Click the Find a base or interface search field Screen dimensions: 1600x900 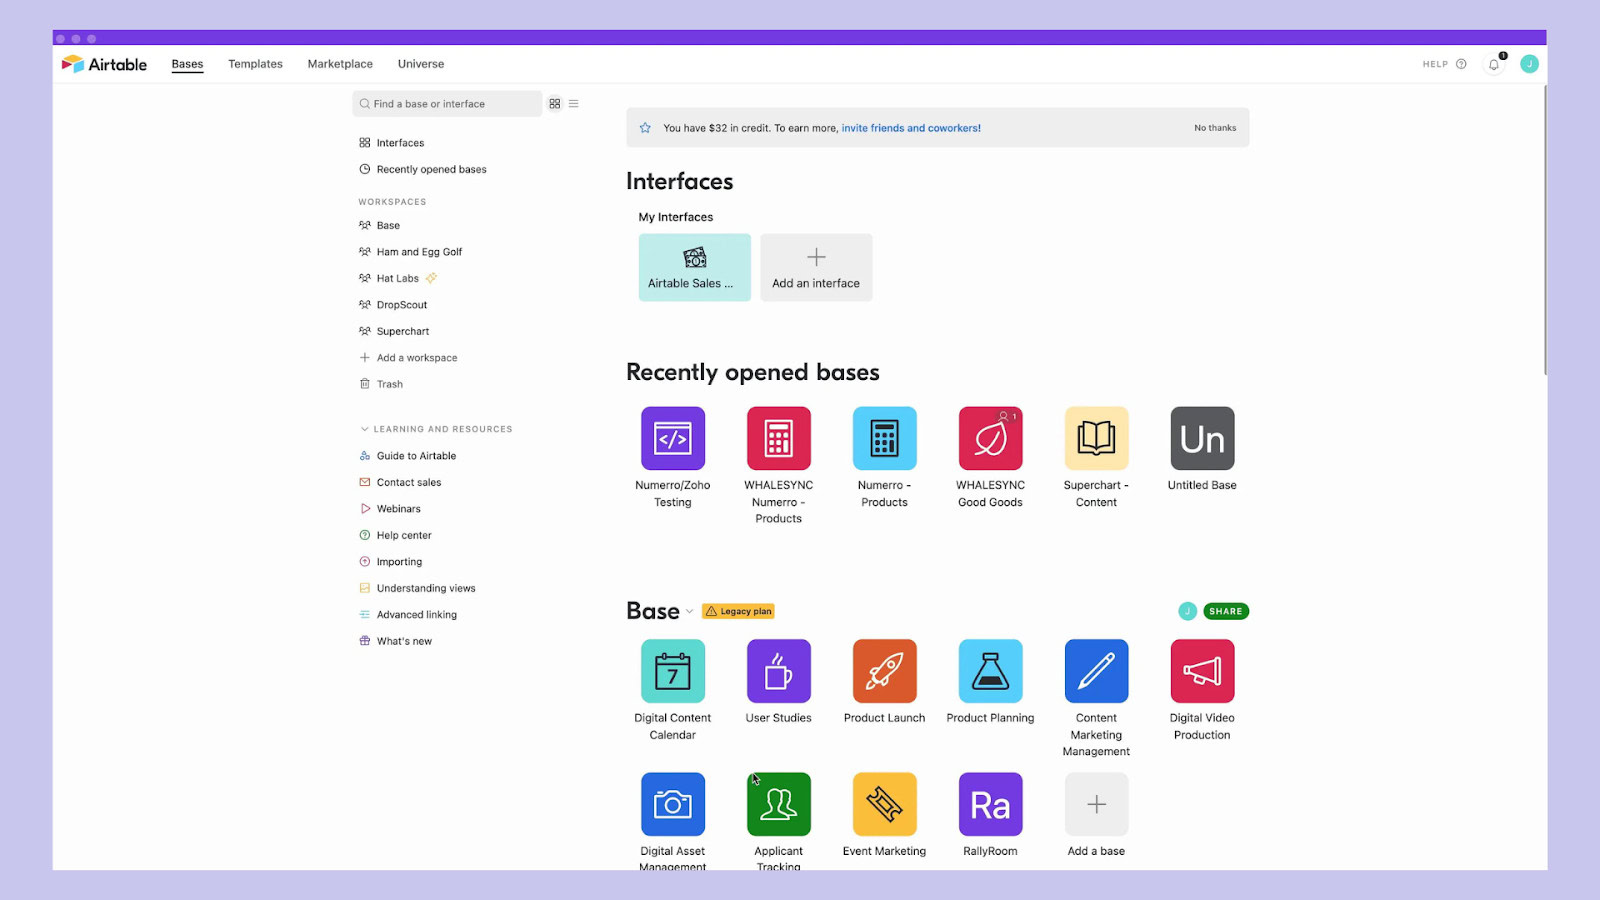[x=447, y=104]
